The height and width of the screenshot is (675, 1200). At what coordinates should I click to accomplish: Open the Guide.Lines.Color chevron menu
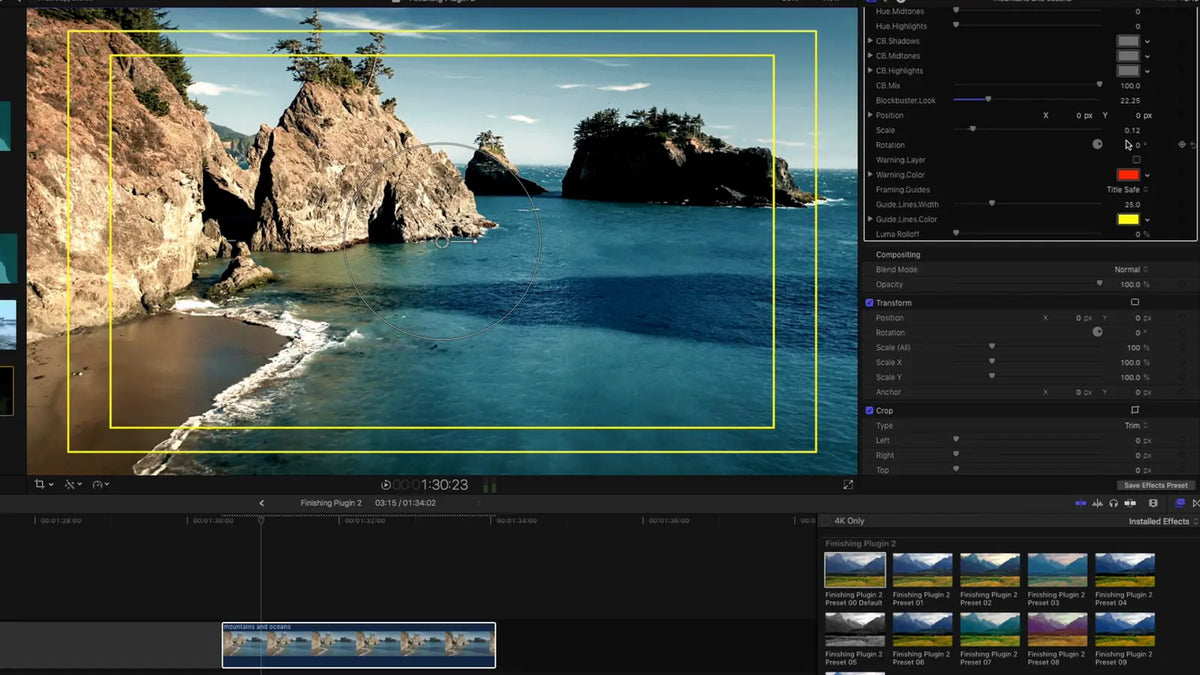1147,219
